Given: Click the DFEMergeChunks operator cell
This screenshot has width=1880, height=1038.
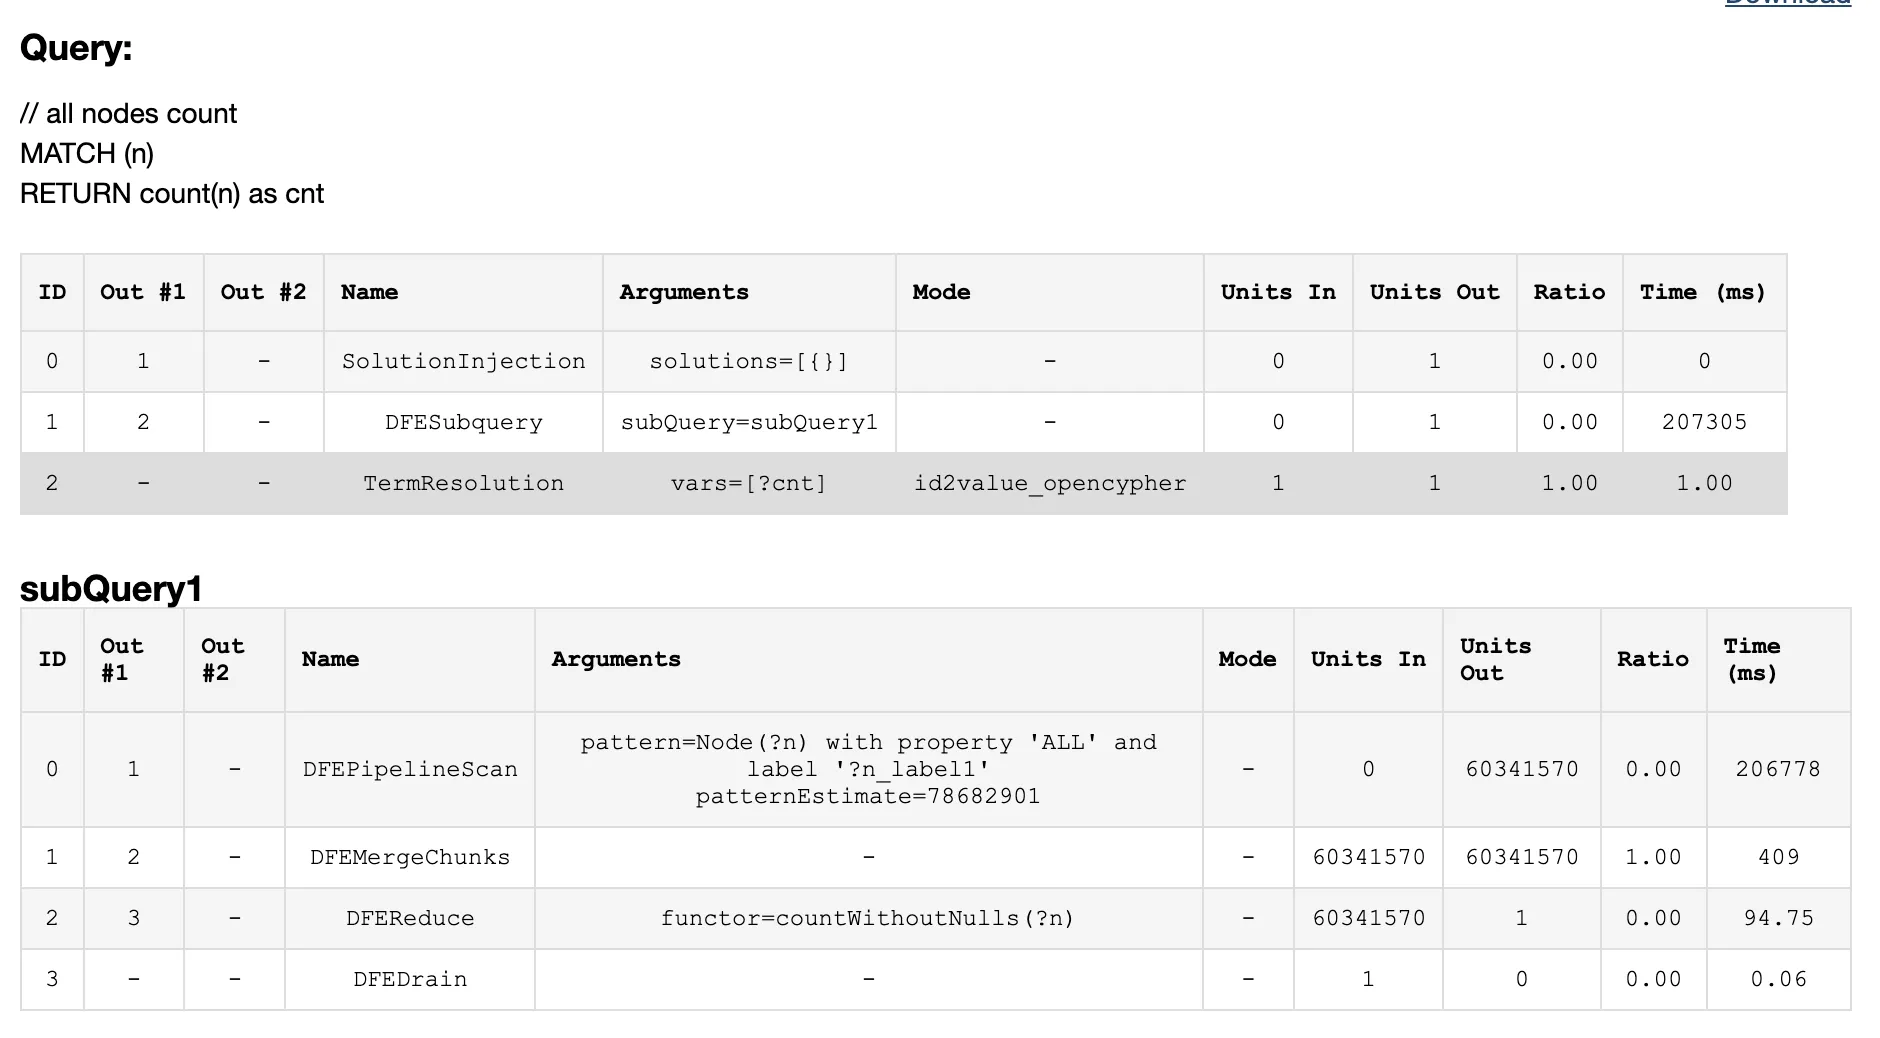Looking at the screenshot, I should [x=410, y=857].
